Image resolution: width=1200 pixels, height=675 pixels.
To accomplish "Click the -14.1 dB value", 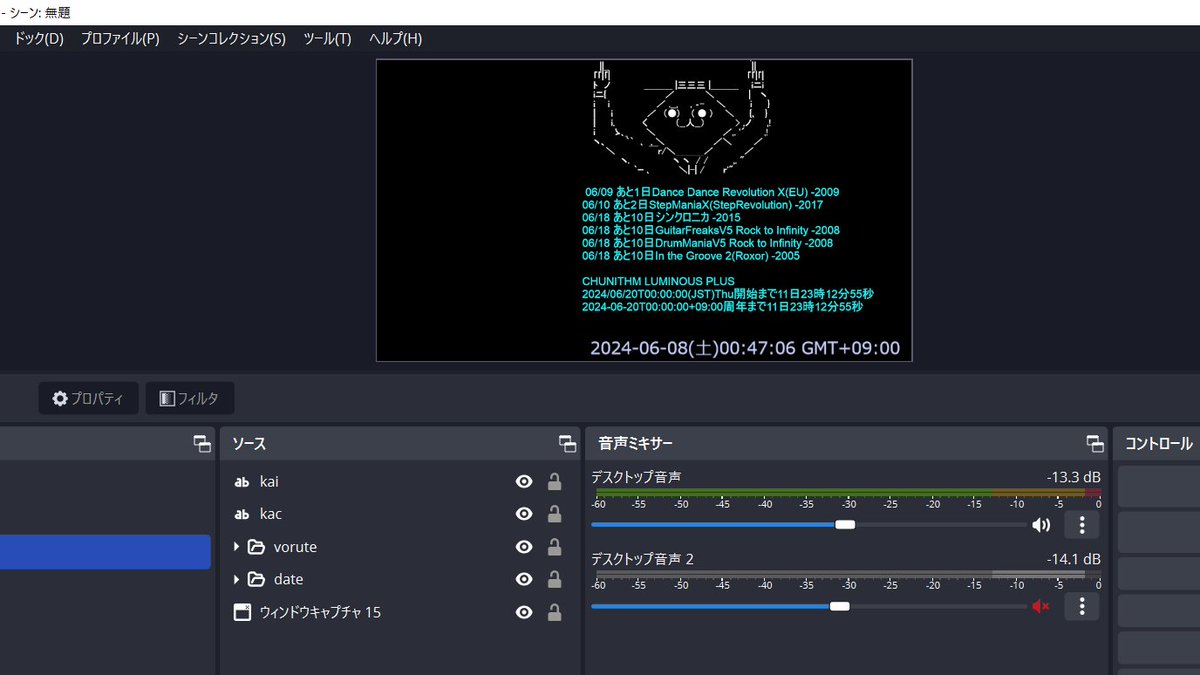I will 1073,559.
